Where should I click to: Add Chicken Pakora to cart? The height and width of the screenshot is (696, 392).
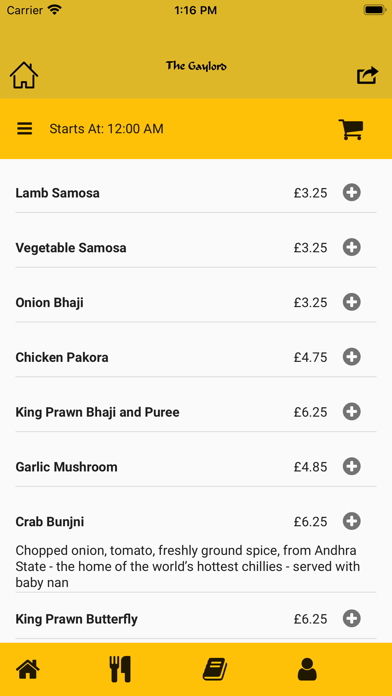coord(352,357)
